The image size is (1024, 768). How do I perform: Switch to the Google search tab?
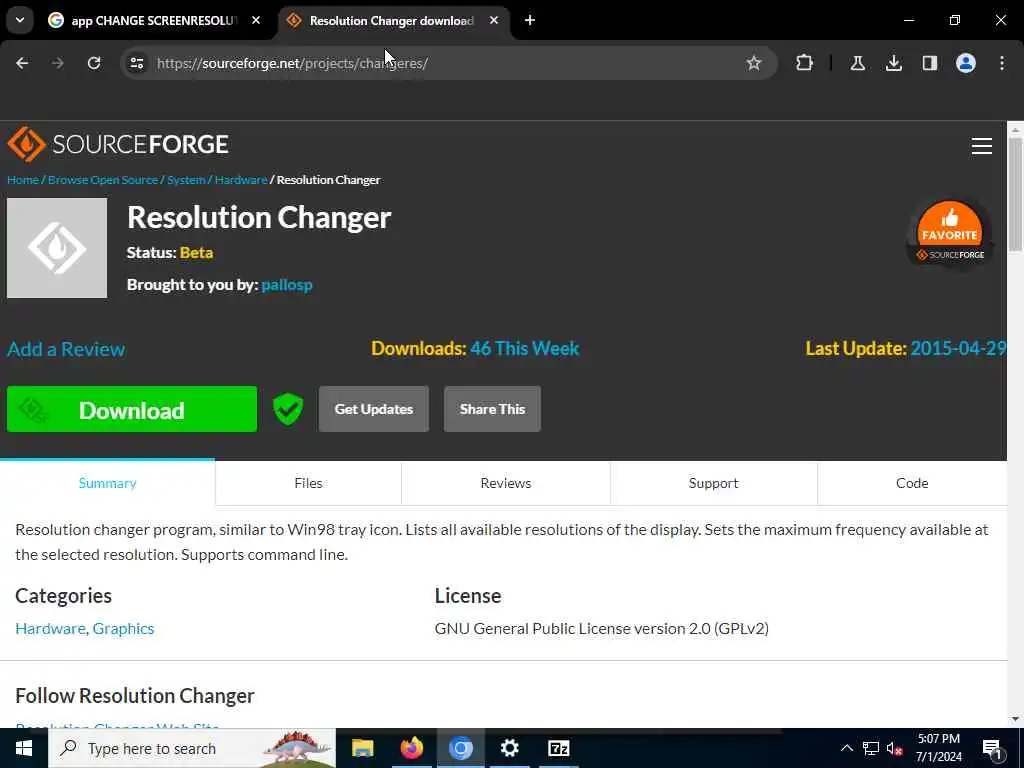click(x=153, y=20)
